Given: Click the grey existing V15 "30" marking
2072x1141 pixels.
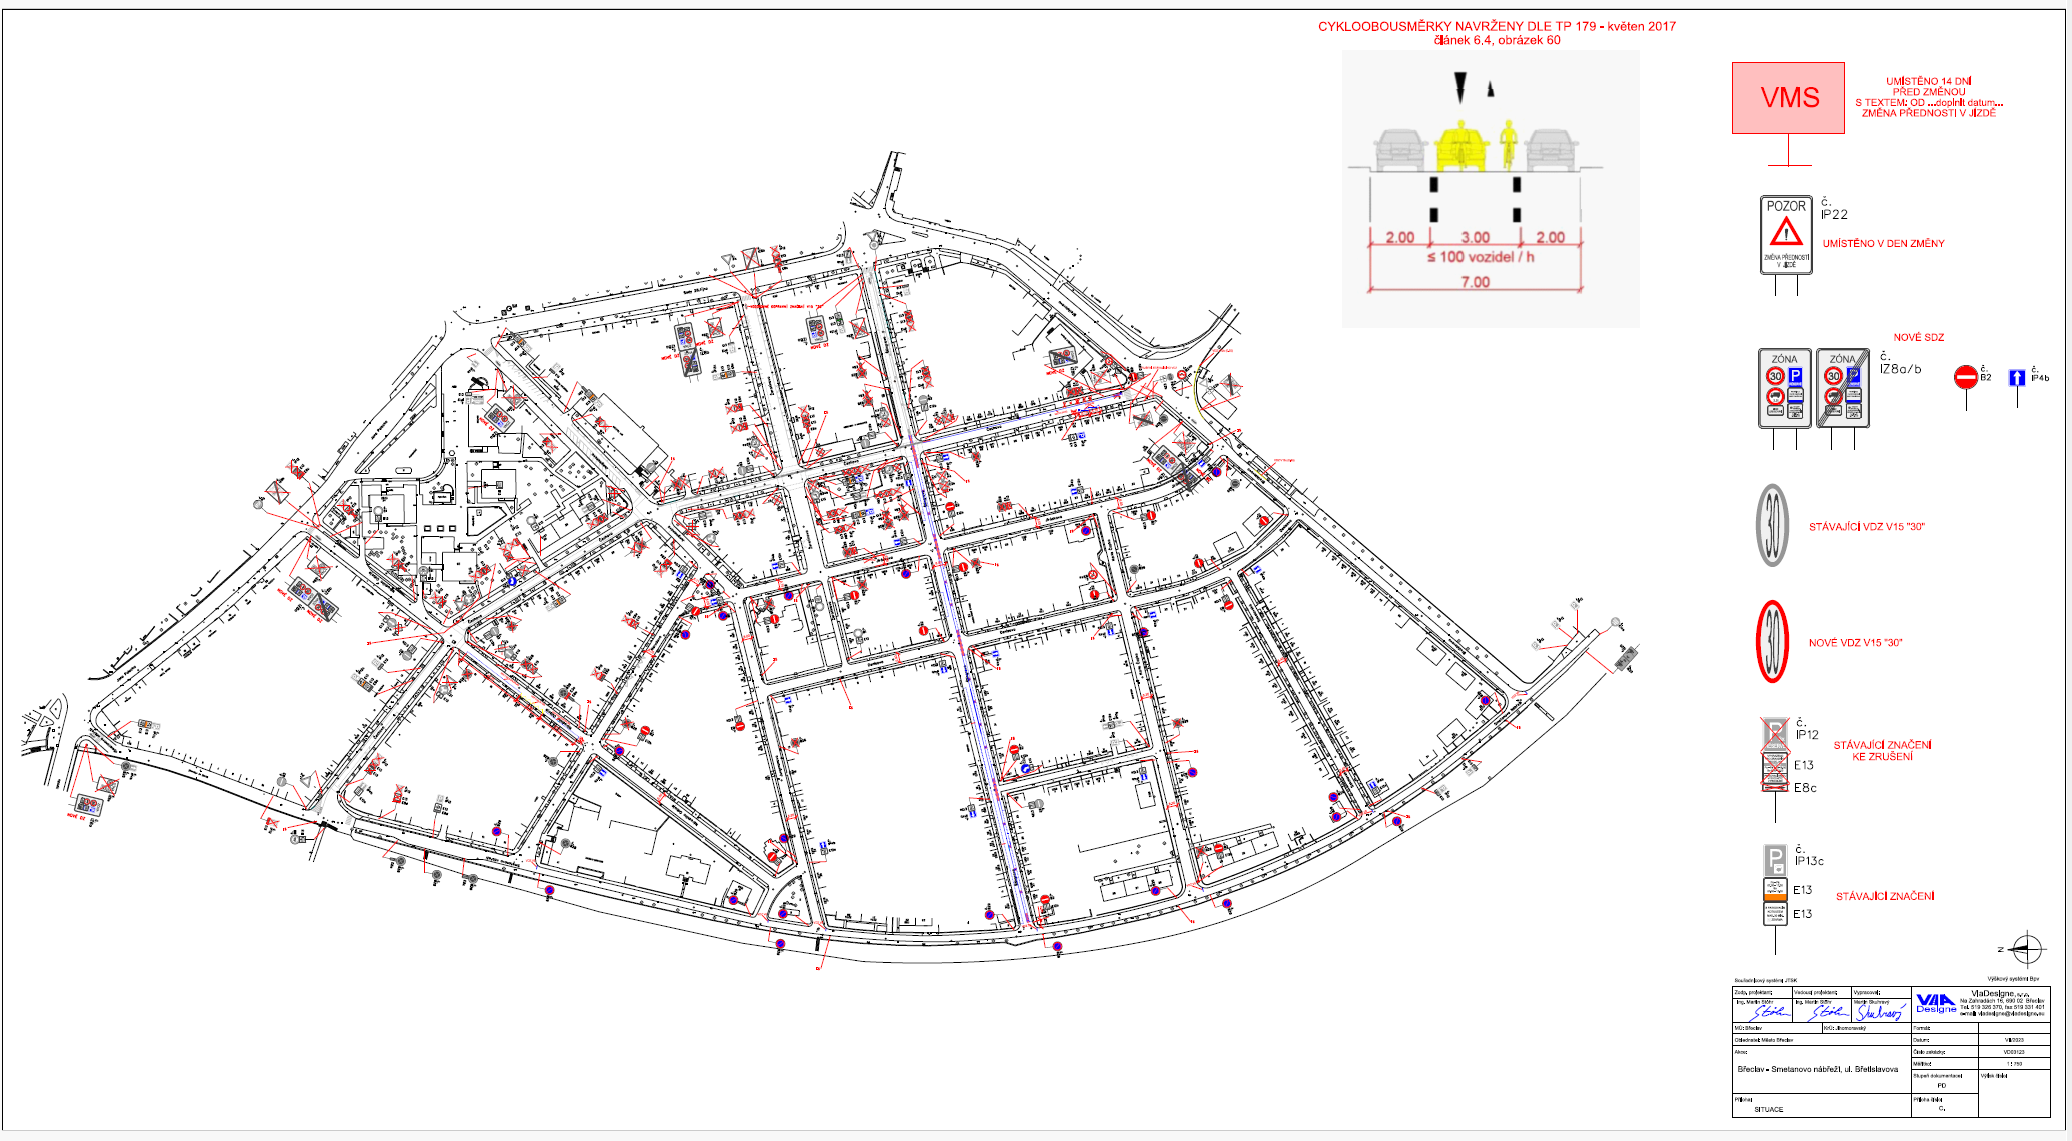Looking at the screenshot, I should [1772, 526].
